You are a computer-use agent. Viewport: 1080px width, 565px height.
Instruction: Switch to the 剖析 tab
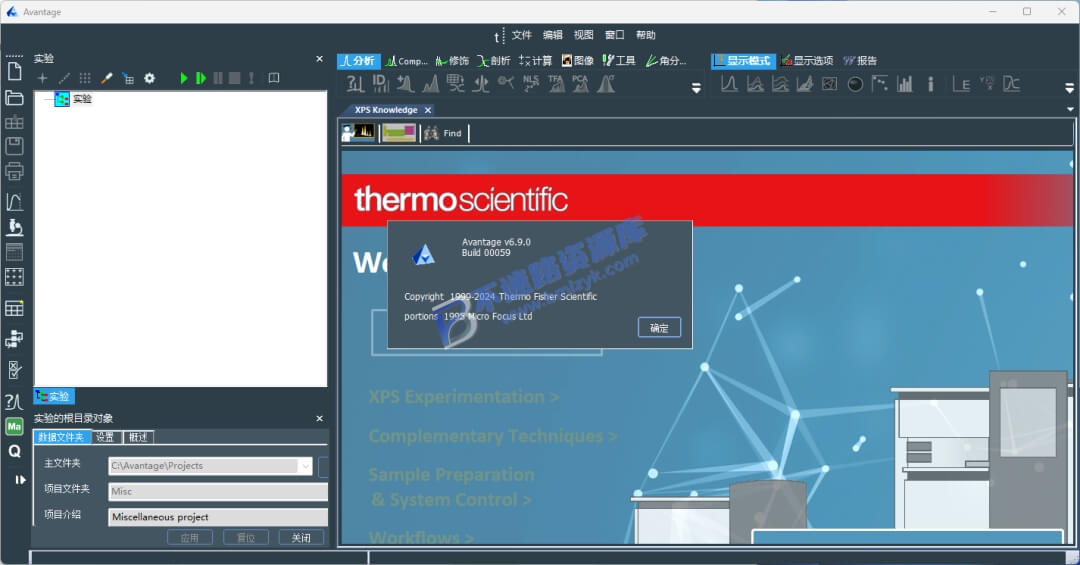(493, 61)
